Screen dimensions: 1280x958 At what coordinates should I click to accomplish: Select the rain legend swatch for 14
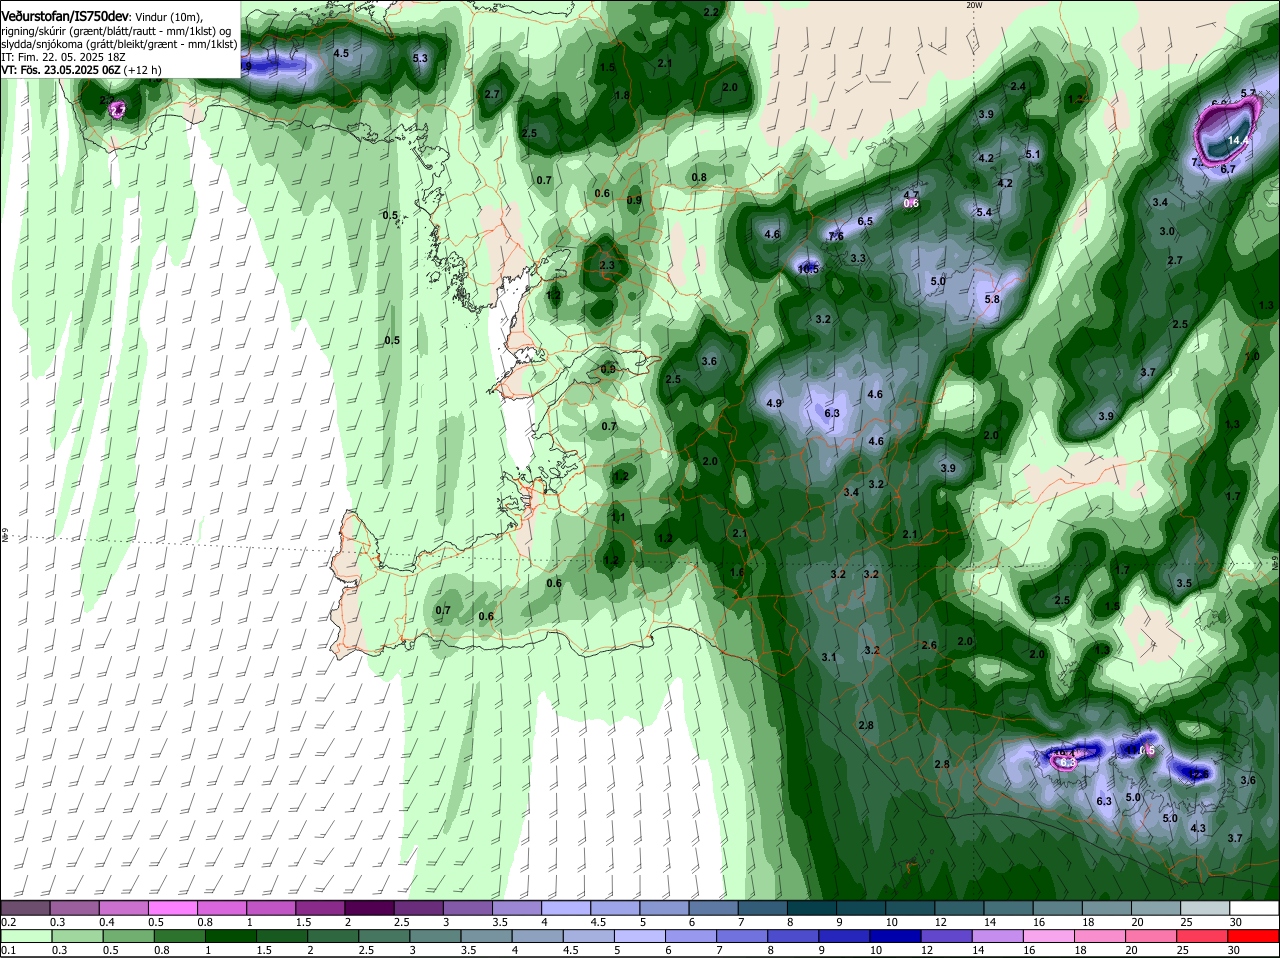[998, 936]
